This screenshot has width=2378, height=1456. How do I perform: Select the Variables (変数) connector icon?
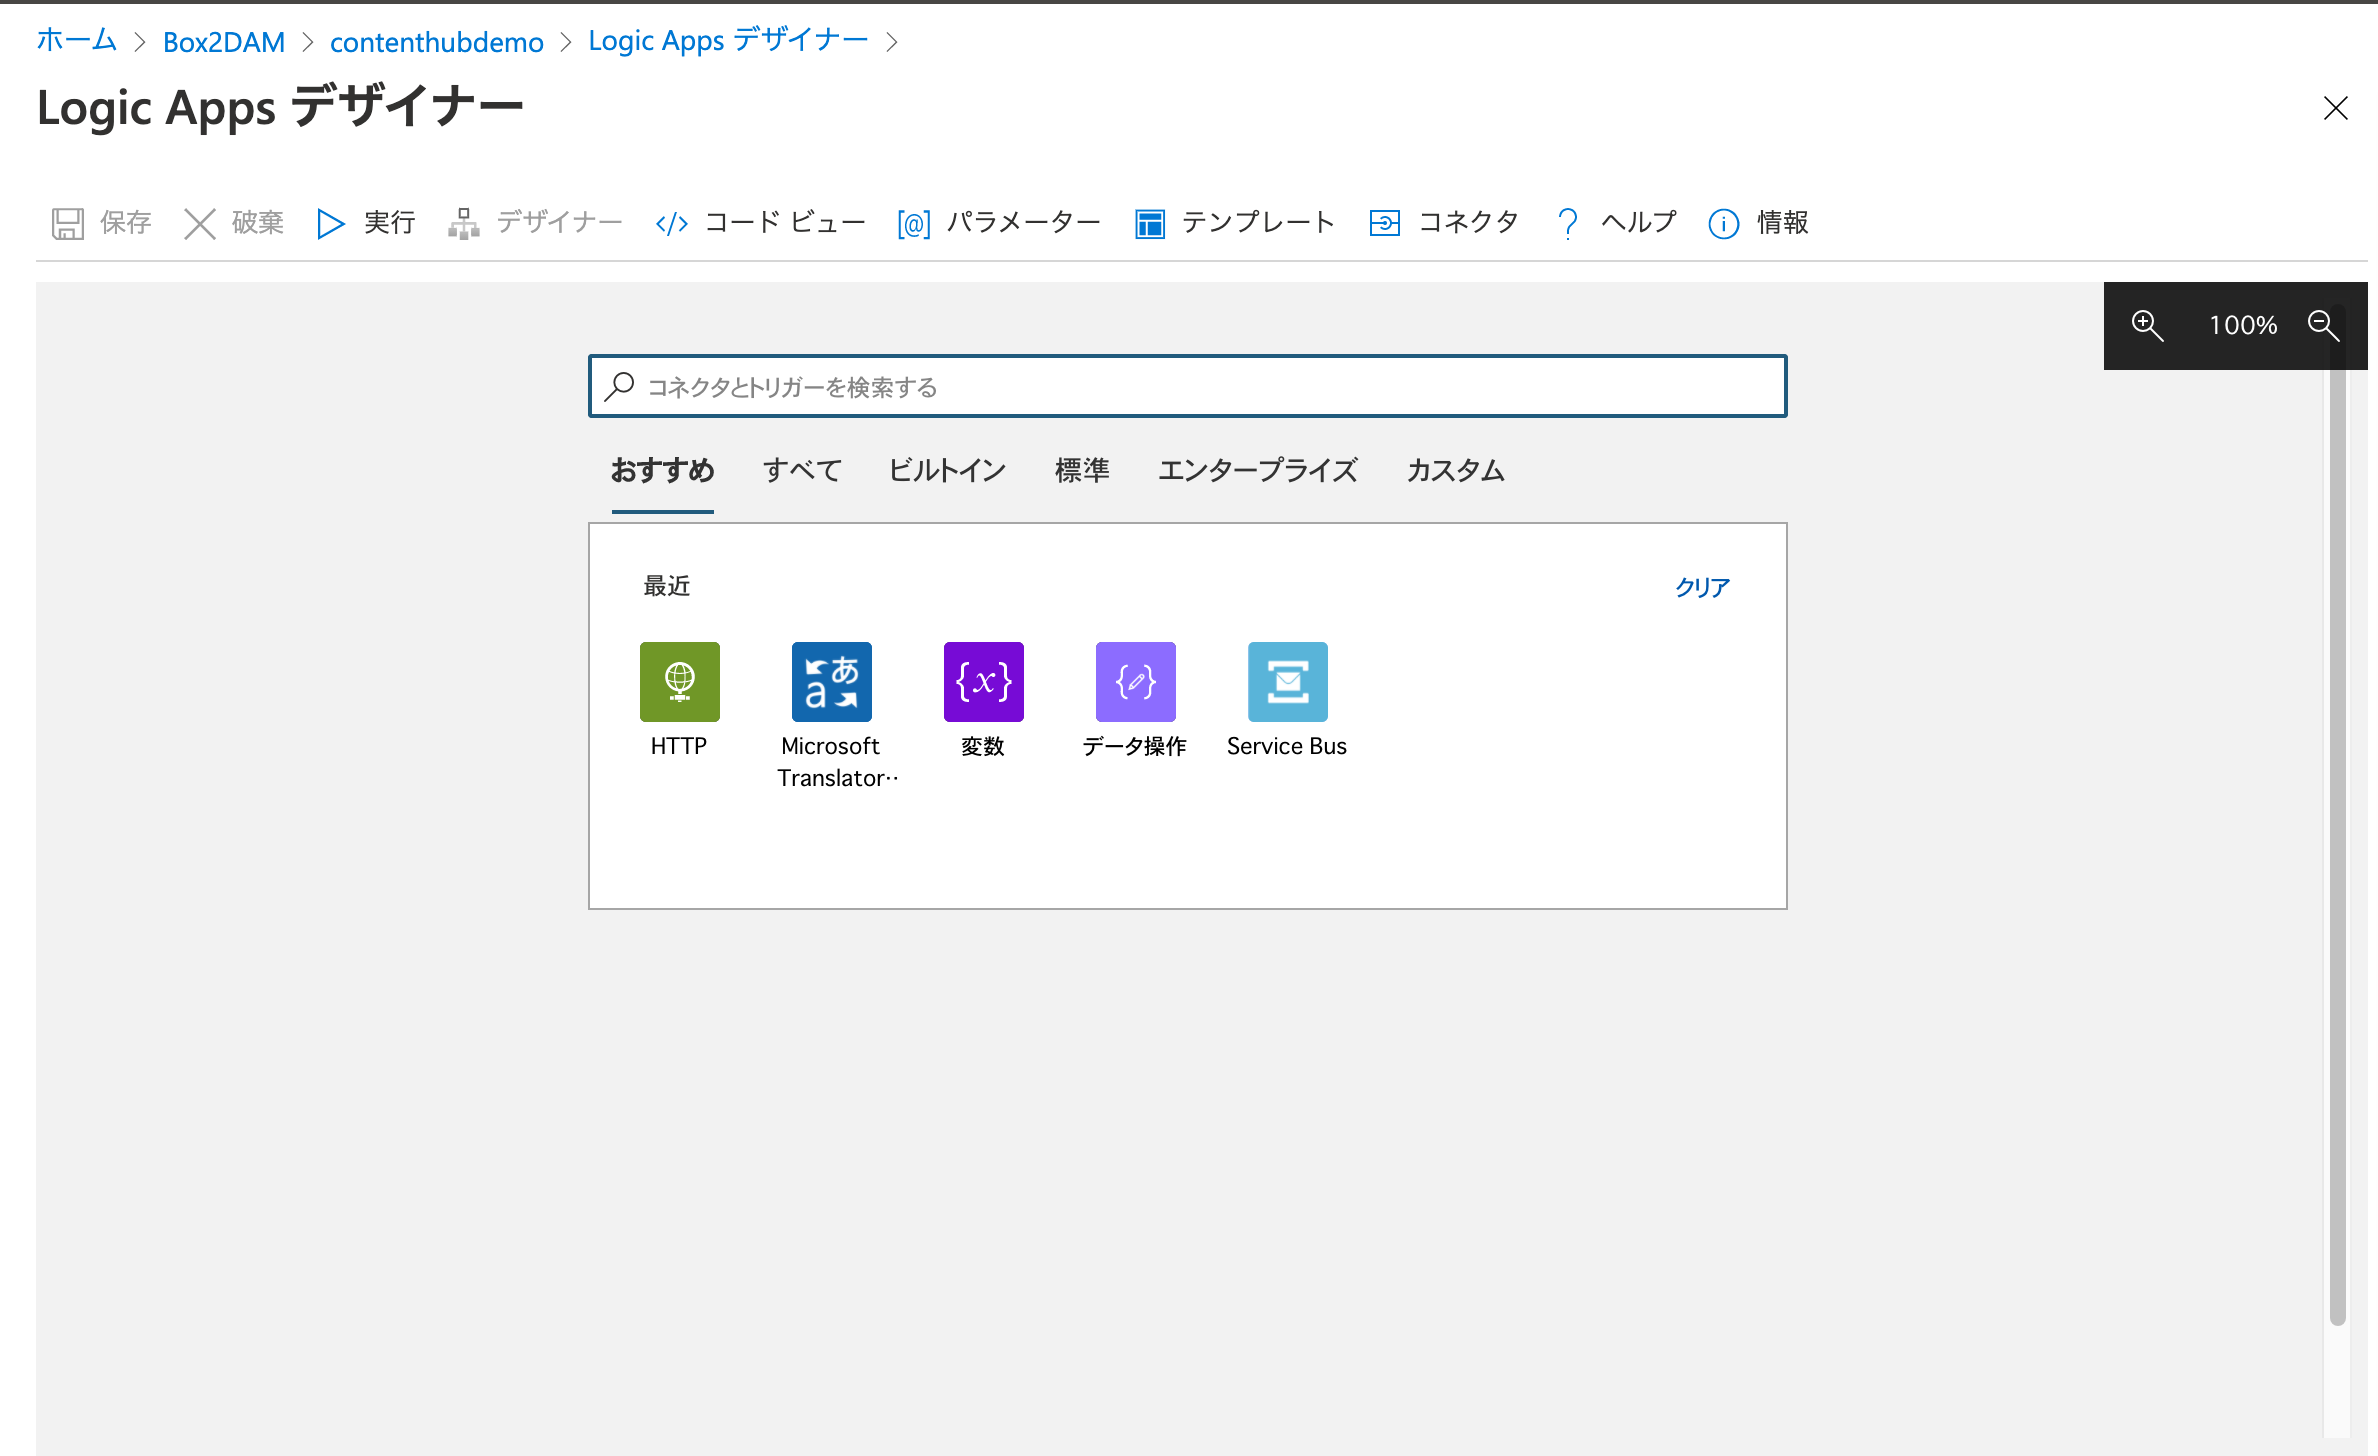click(984, 682)
